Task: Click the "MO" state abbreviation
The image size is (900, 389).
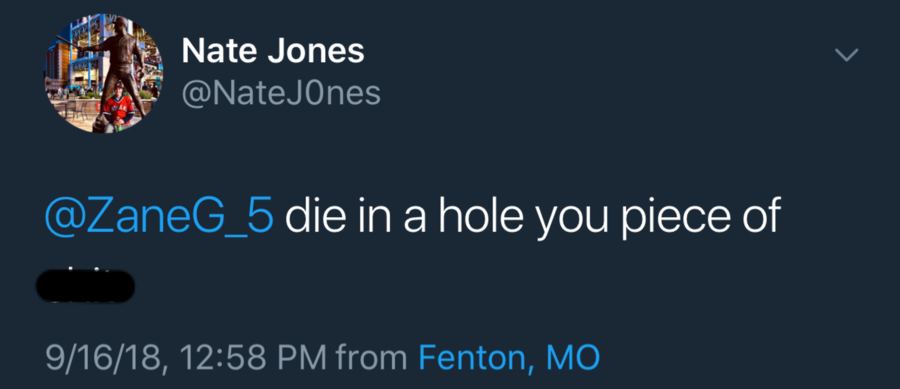Action: (x=573, y=357)
